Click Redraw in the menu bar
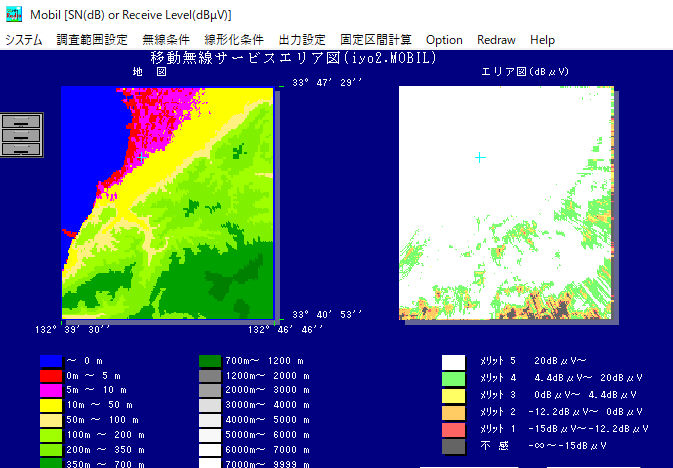673x468 pixels. pos(497,40)
